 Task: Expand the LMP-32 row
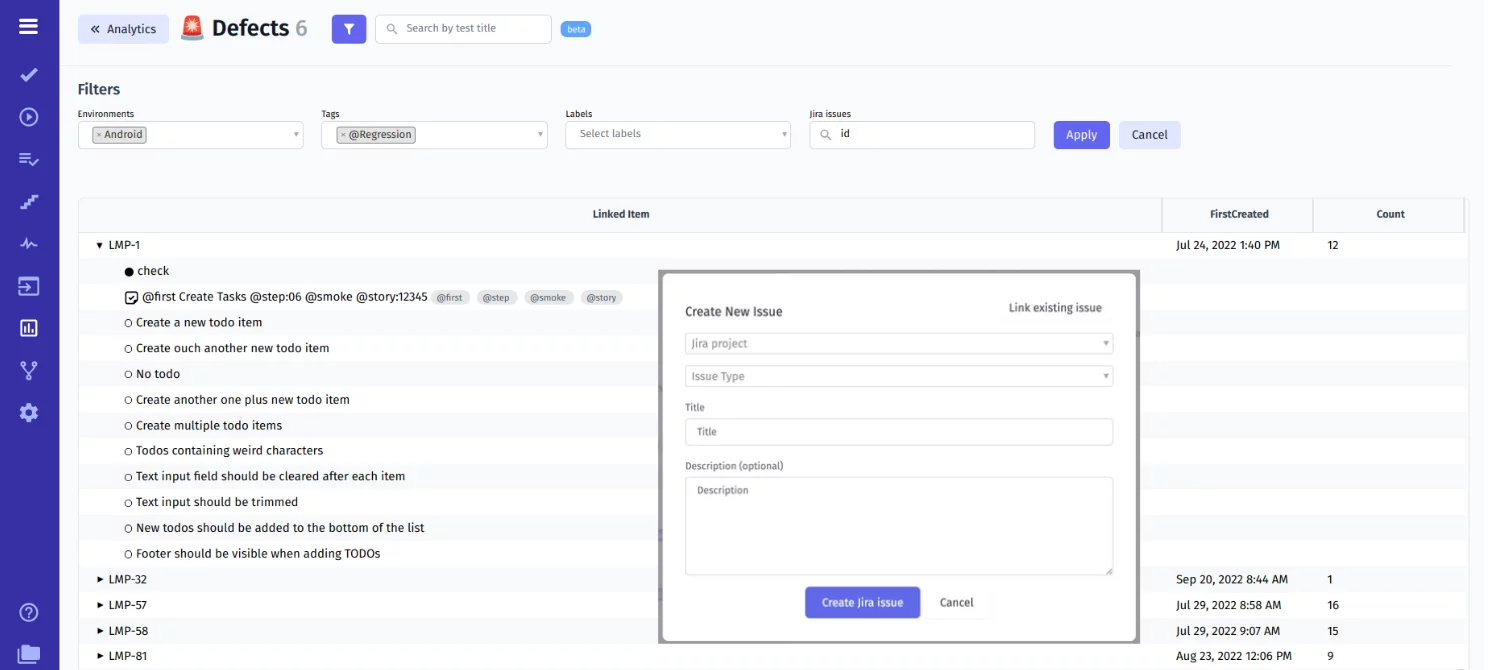[x=100, y=579]
